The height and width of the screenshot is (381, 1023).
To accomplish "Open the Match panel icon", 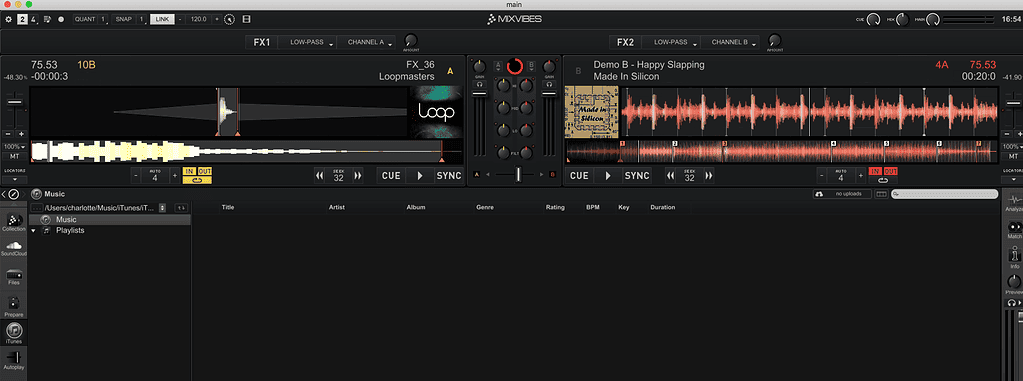I will pyautogui.click(x=1014, y=229).
